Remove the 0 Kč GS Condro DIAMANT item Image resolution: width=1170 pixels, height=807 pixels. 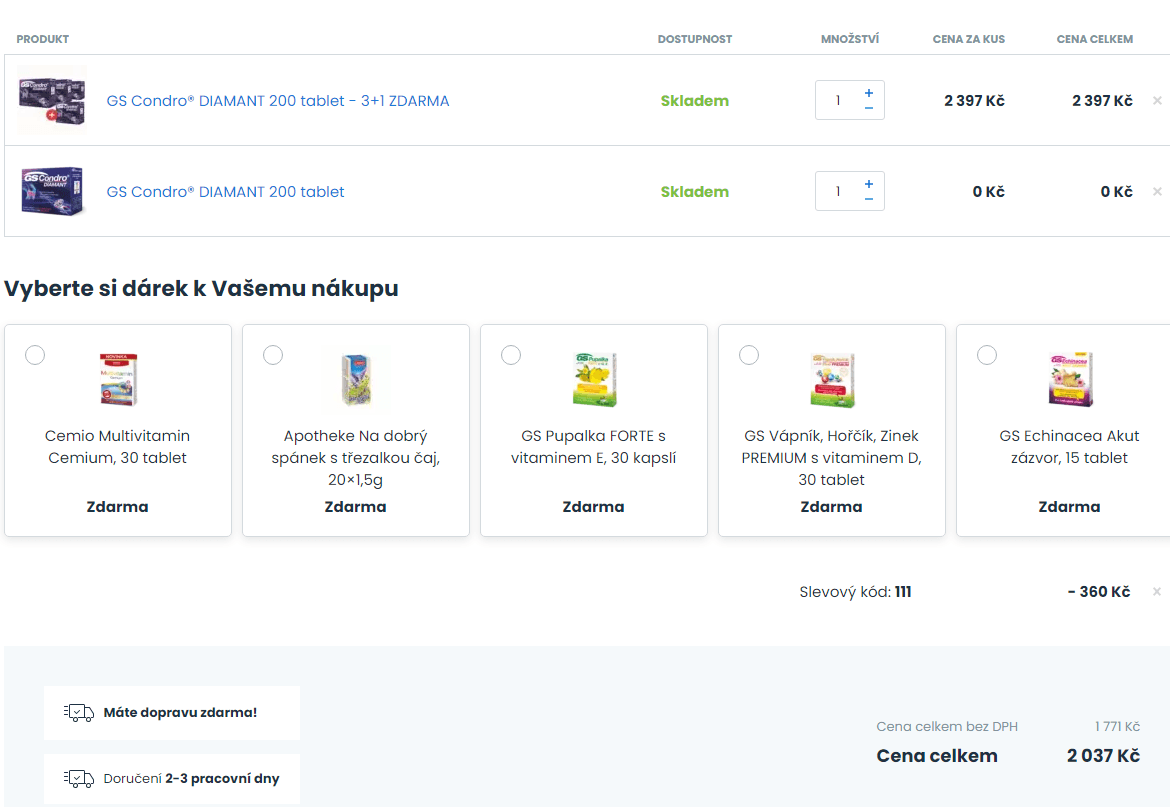click(x=1157, y=192)
